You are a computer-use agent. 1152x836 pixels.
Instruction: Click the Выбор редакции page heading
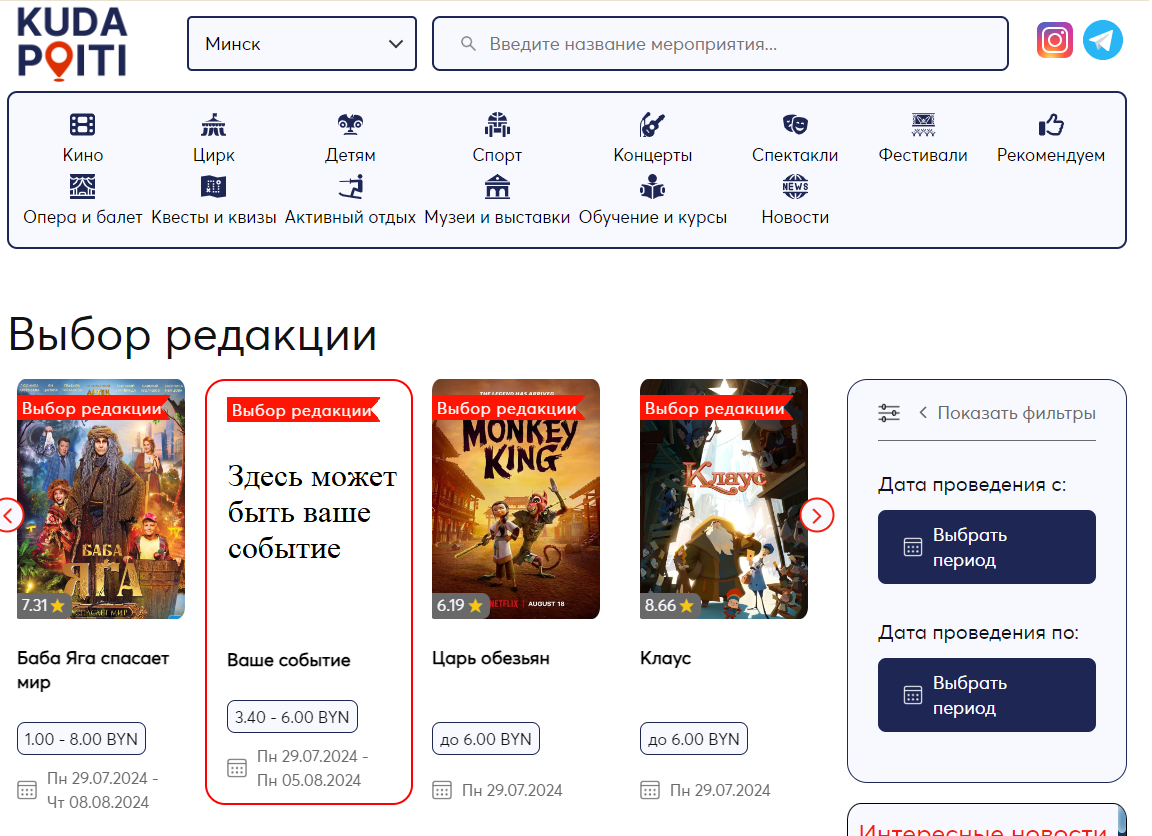(192, 335)
